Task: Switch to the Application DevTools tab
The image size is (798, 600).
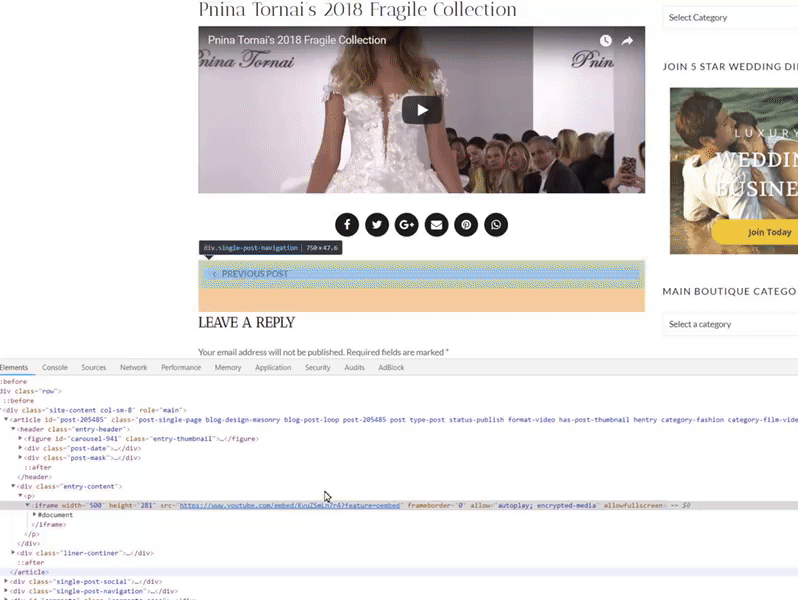Action: click(273, 367)
